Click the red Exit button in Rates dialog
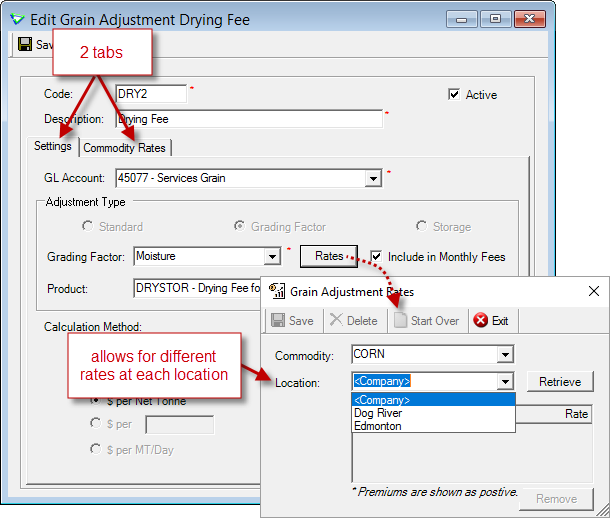 coord(491,321)
